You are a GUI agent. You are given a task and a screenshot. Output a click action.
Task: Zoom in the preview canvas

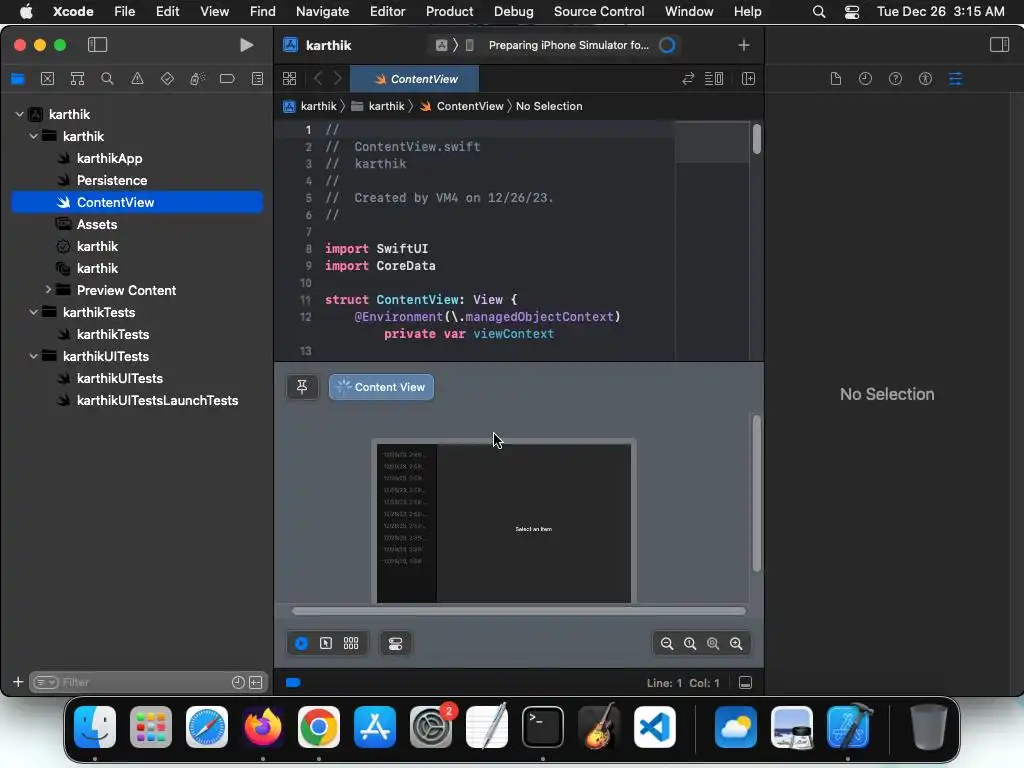[x=736, y=643]
